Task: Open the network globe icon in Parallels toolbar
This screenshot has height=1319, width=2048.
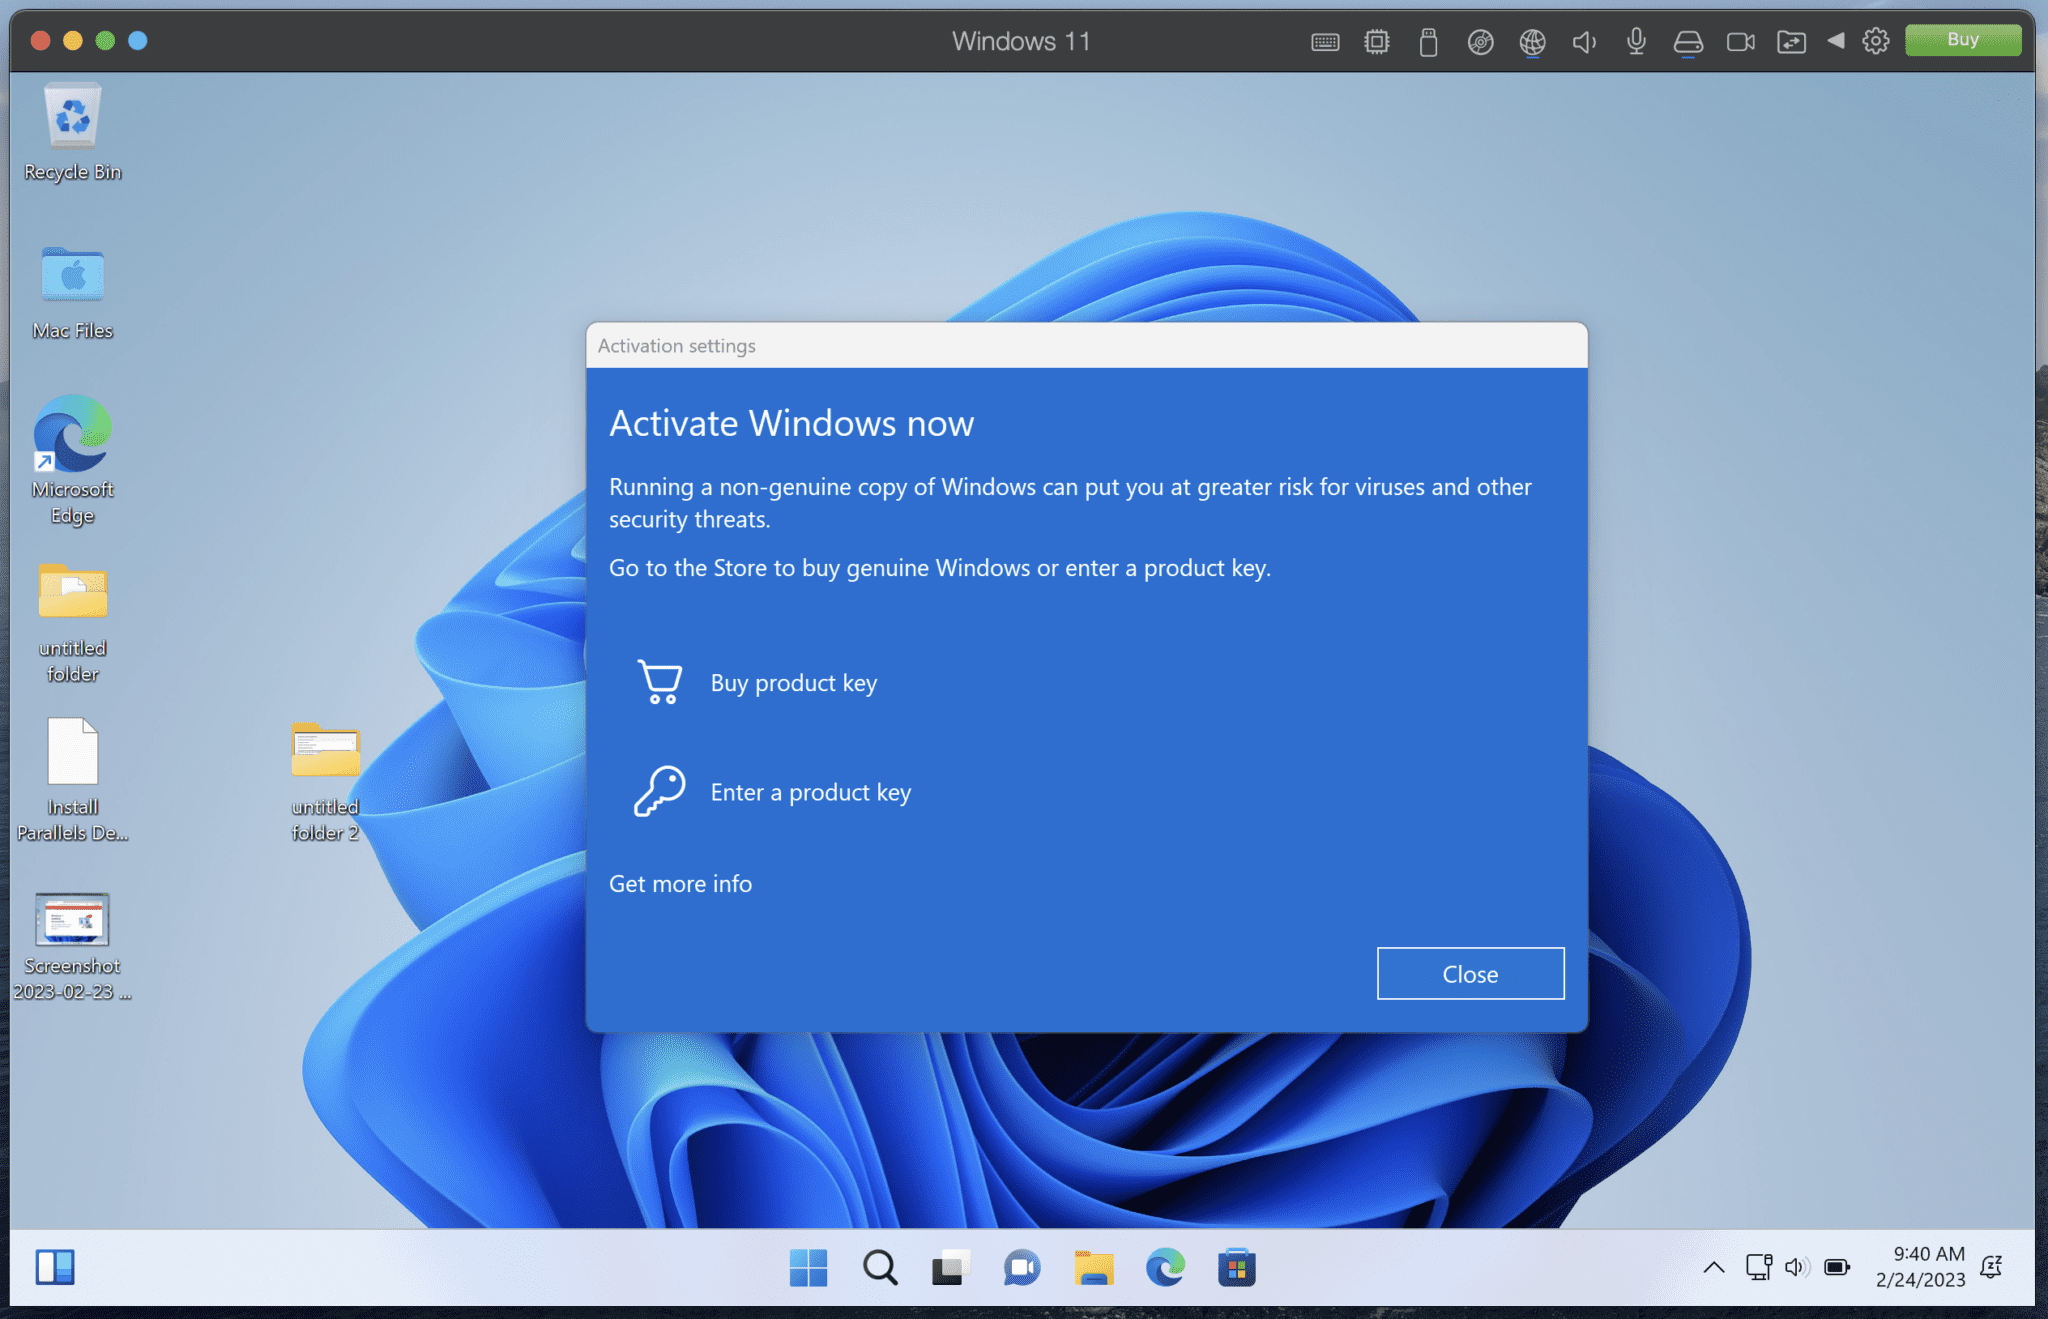Action: point(1533,41)
